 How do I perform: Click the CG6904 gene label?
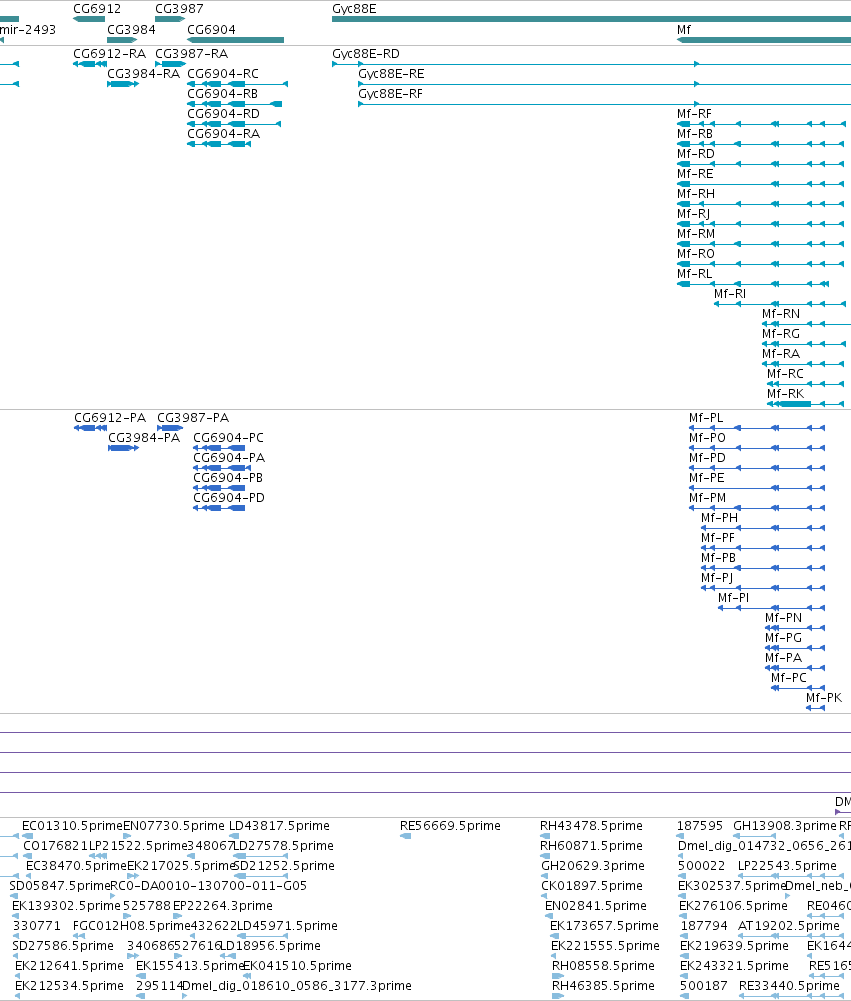click(x=211, y=30)
